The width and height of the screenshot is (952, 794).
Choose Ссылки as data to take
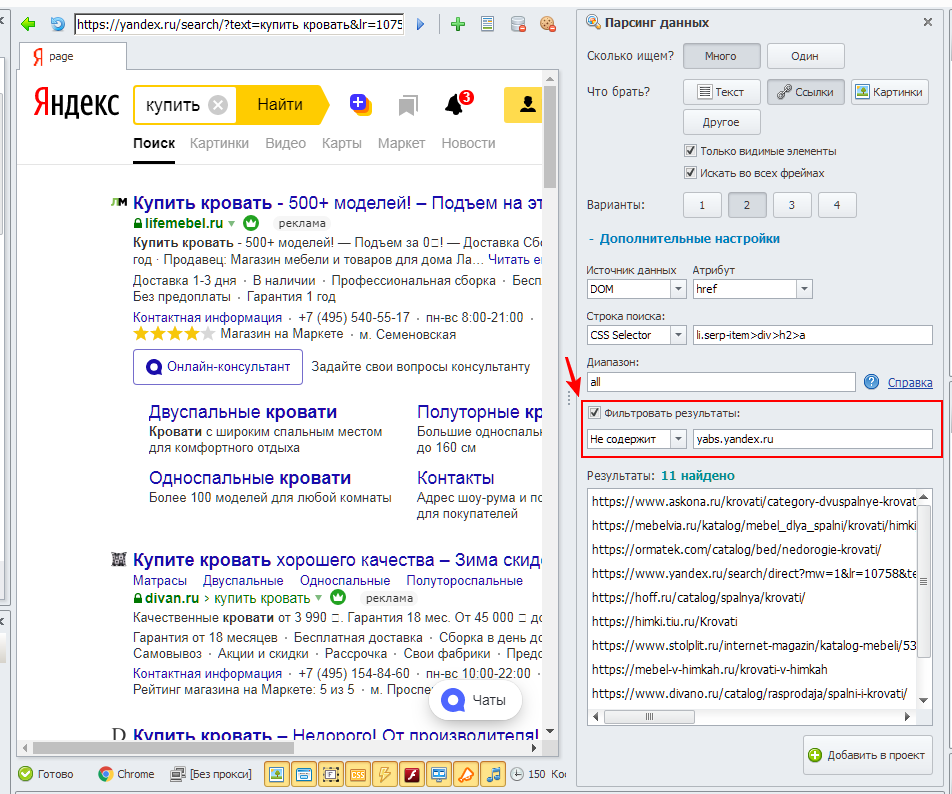(x=805, y=92)
